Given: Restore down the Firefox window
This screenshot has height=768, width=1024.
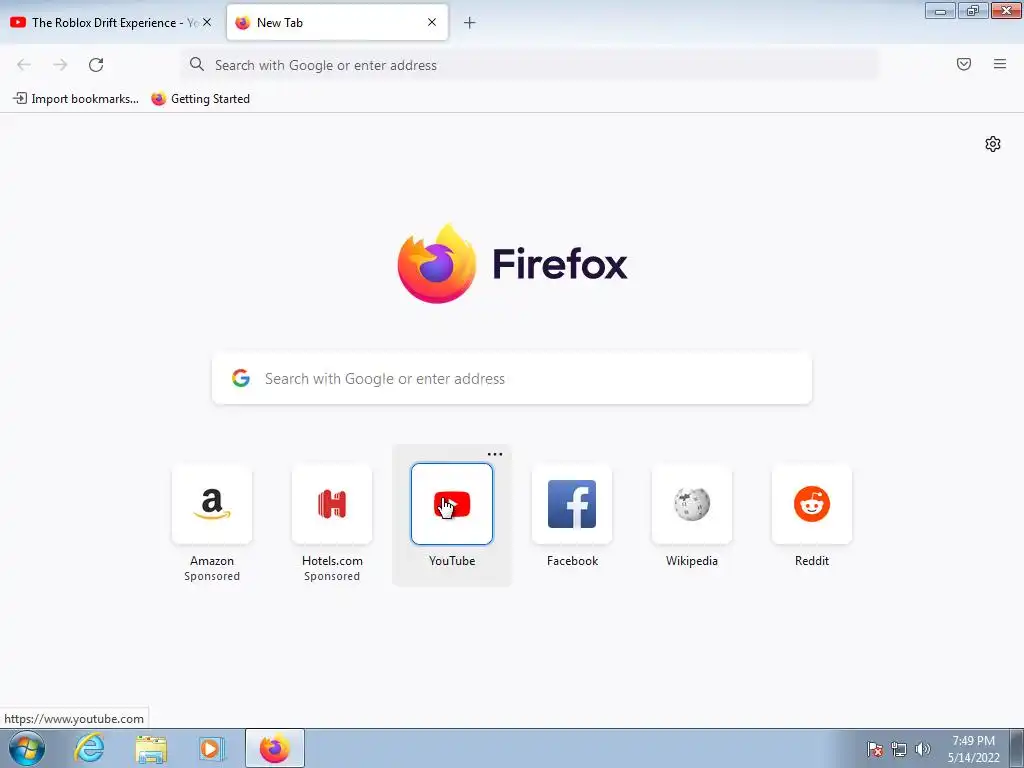Looking at the screenshot, I should (973, 11).
